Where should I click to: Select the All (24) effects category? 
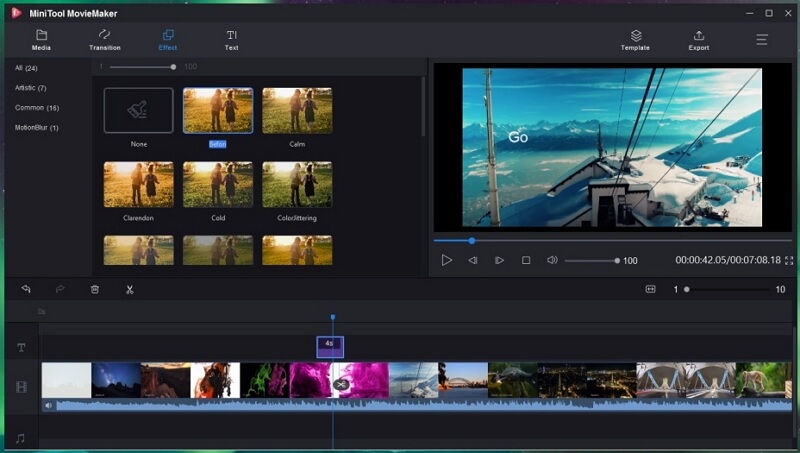[26, 68]
